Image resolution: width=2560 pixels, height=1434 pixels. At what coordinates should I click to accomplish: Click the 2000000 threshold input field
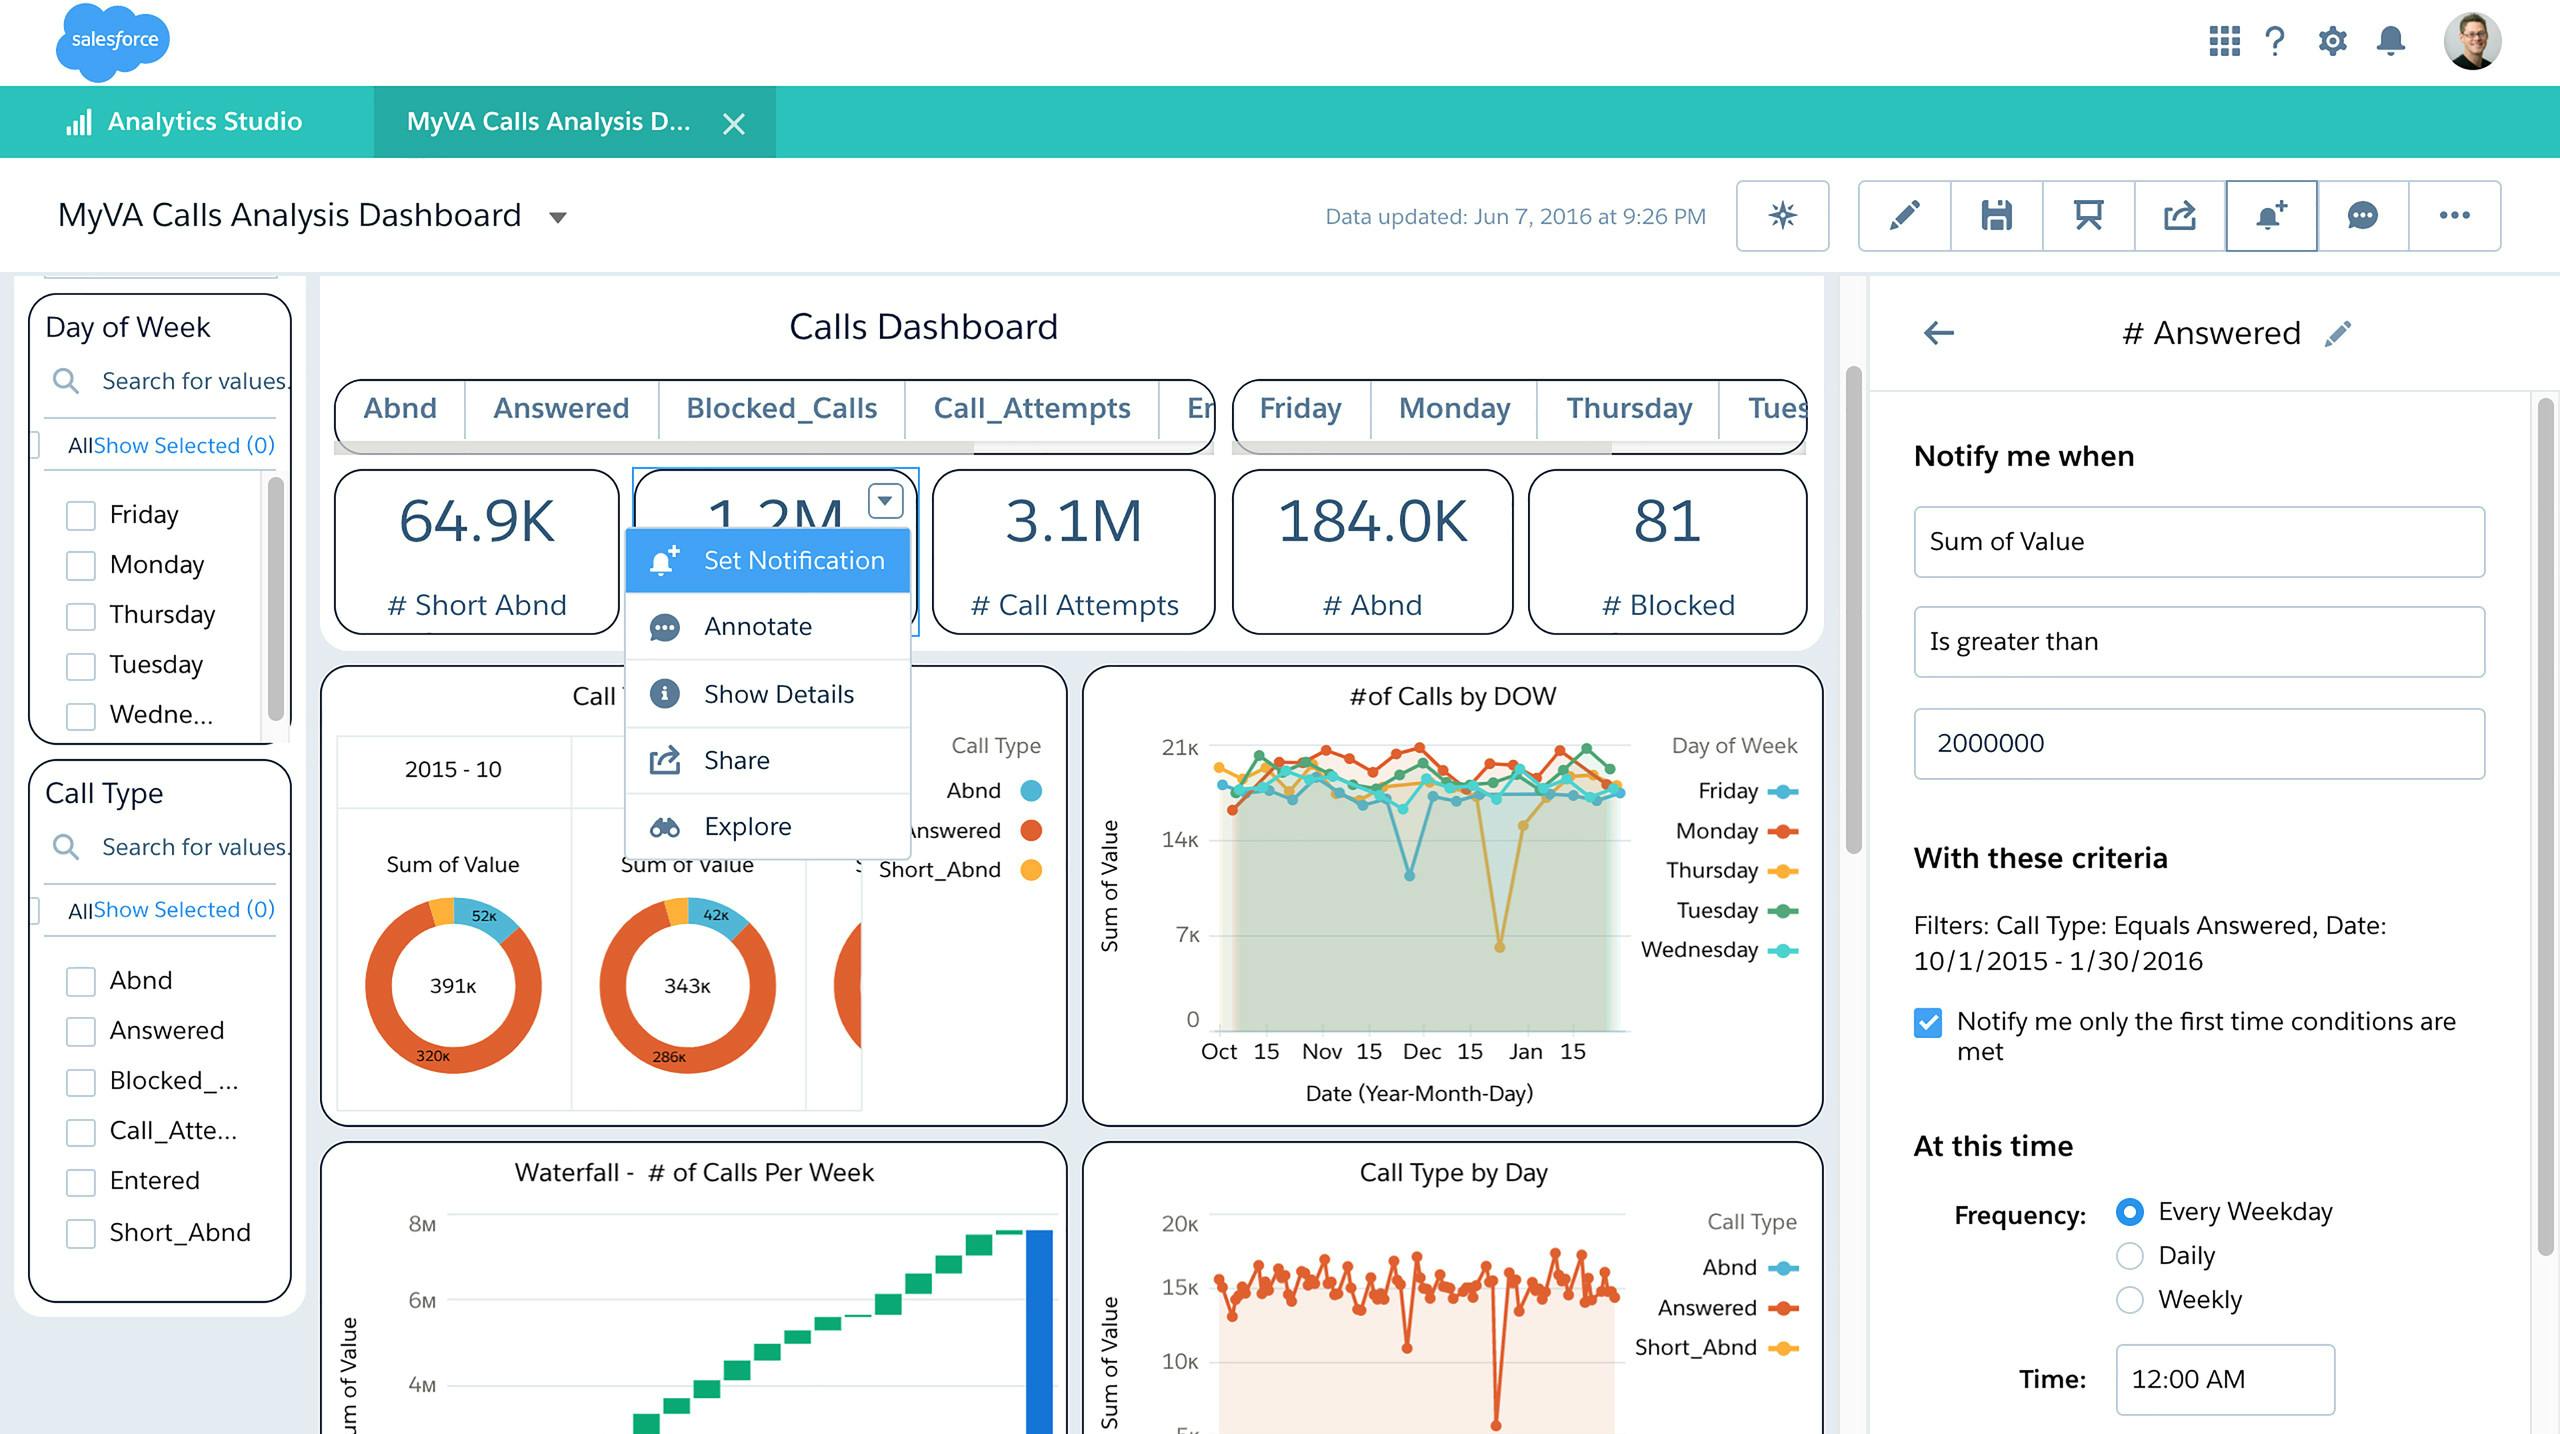(2199, 744)
